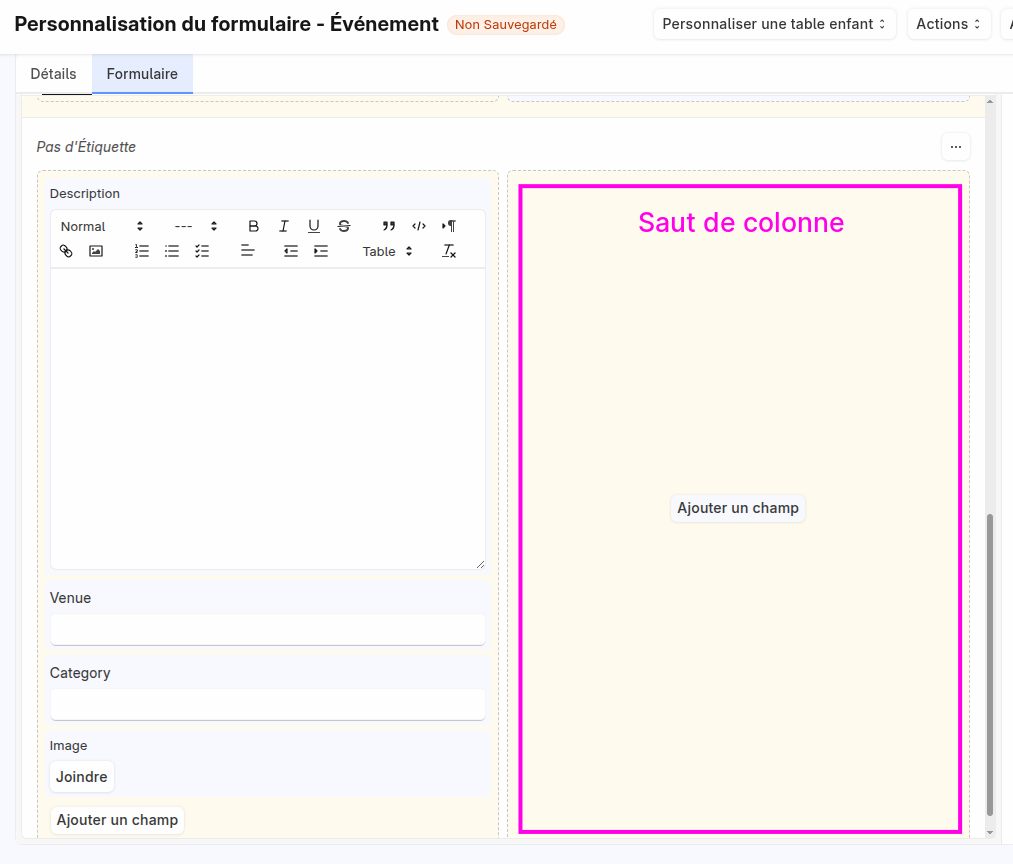Click the Joindre button under Image
Viewport: 1013px width, 864px height.
pos(82,777)
